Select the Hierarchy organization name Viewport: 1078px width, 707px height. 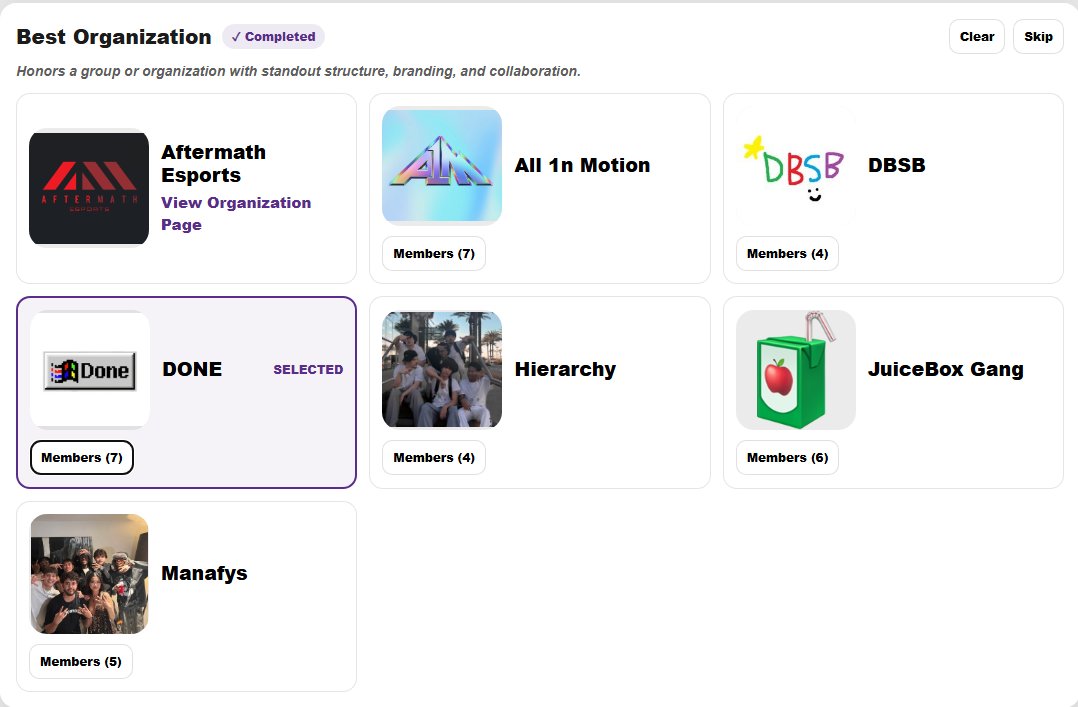click(x=565, y=369)
